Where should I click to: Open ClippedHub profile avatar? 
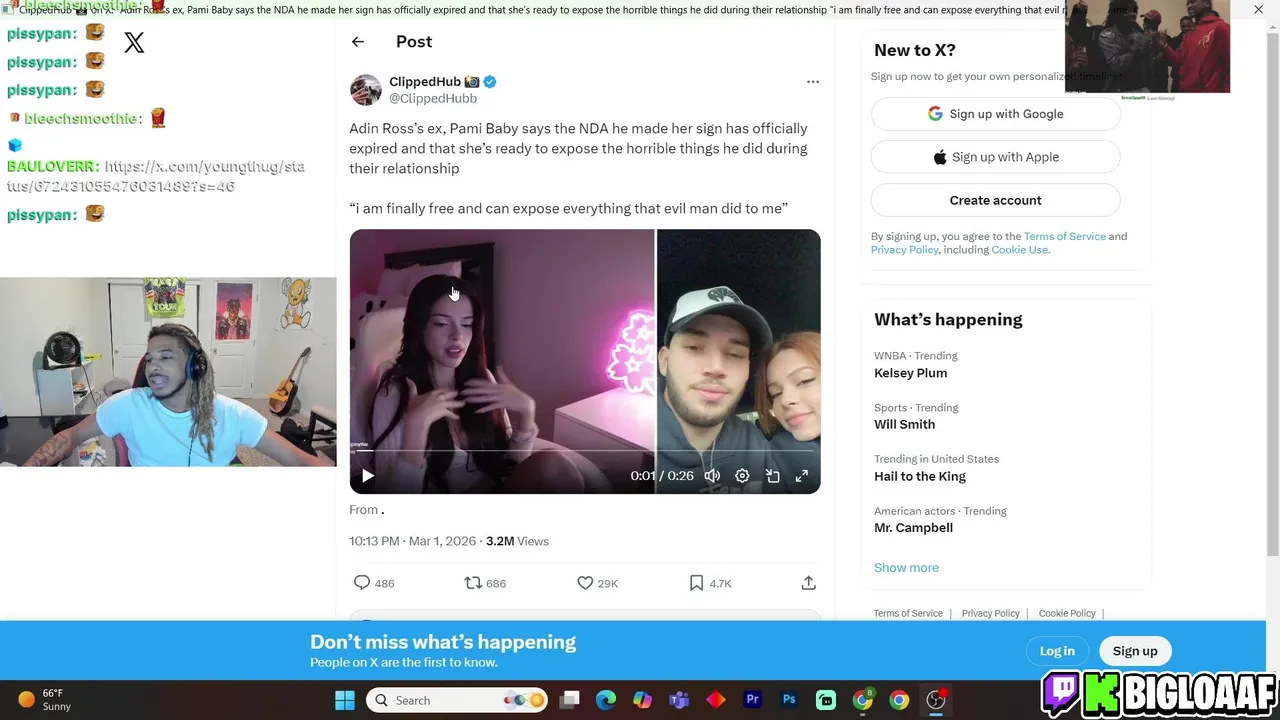tap(365, 90)
